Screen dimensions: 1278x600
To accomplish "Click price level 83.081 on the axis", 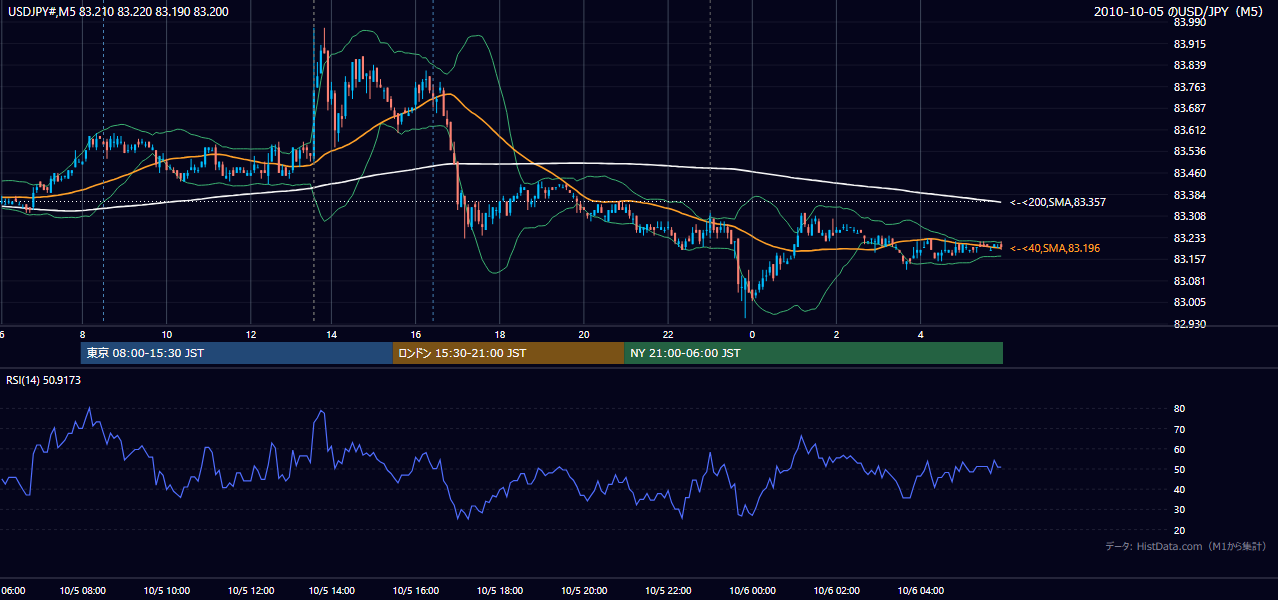I will (x=1188, y=281).
